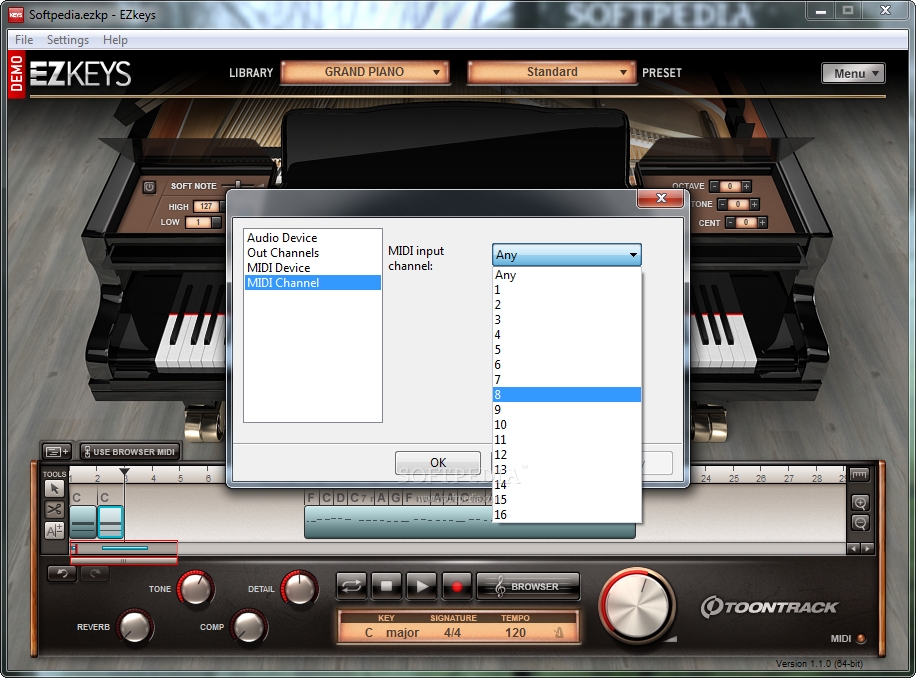The height and width of the screenshot is (678, 916).
Task: Select the text edit tool
Action: coord(54,530)
